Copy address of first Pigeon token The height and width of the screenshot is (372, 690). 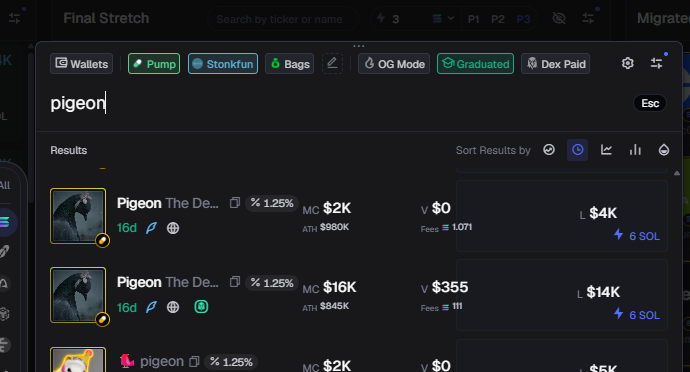tap(235, 203)
